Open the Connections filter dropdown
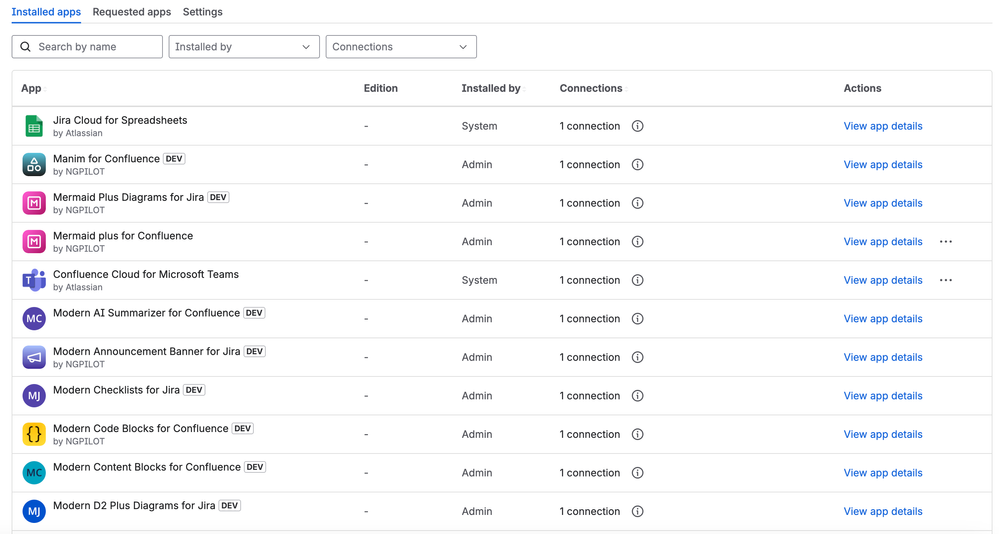Image resolution: width=999 pixels, height=534 pixels. click(401, 47)
